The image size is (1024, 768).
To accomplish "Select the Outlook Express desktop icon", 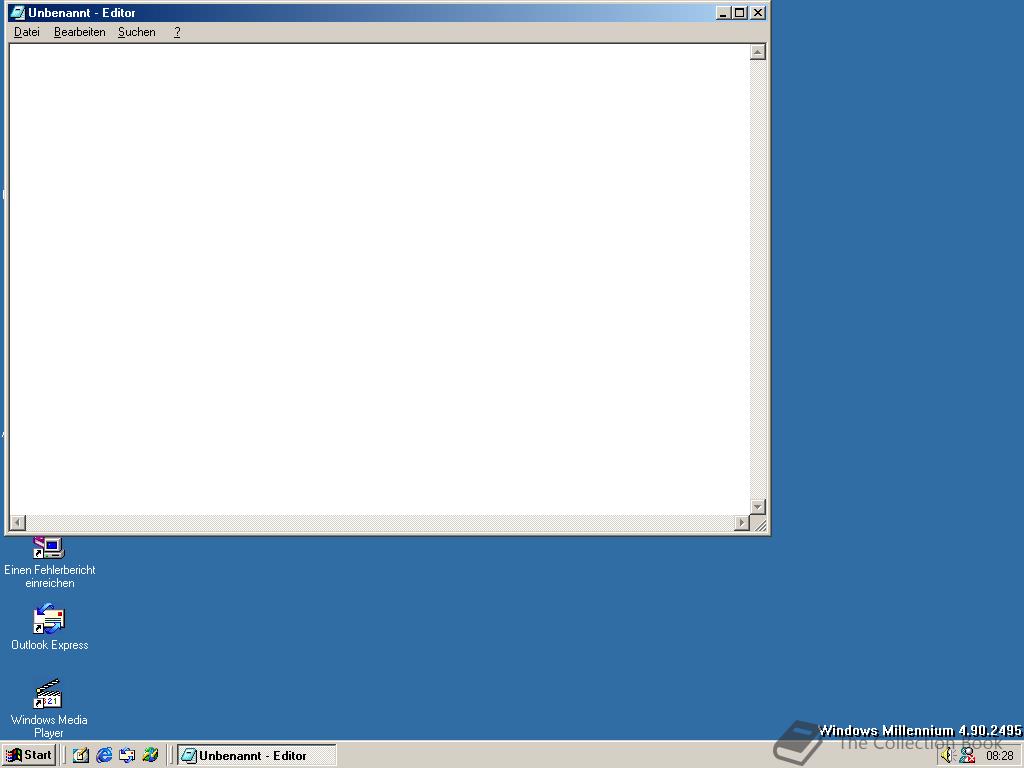I will pyautogui.click(x=49, y=628).
